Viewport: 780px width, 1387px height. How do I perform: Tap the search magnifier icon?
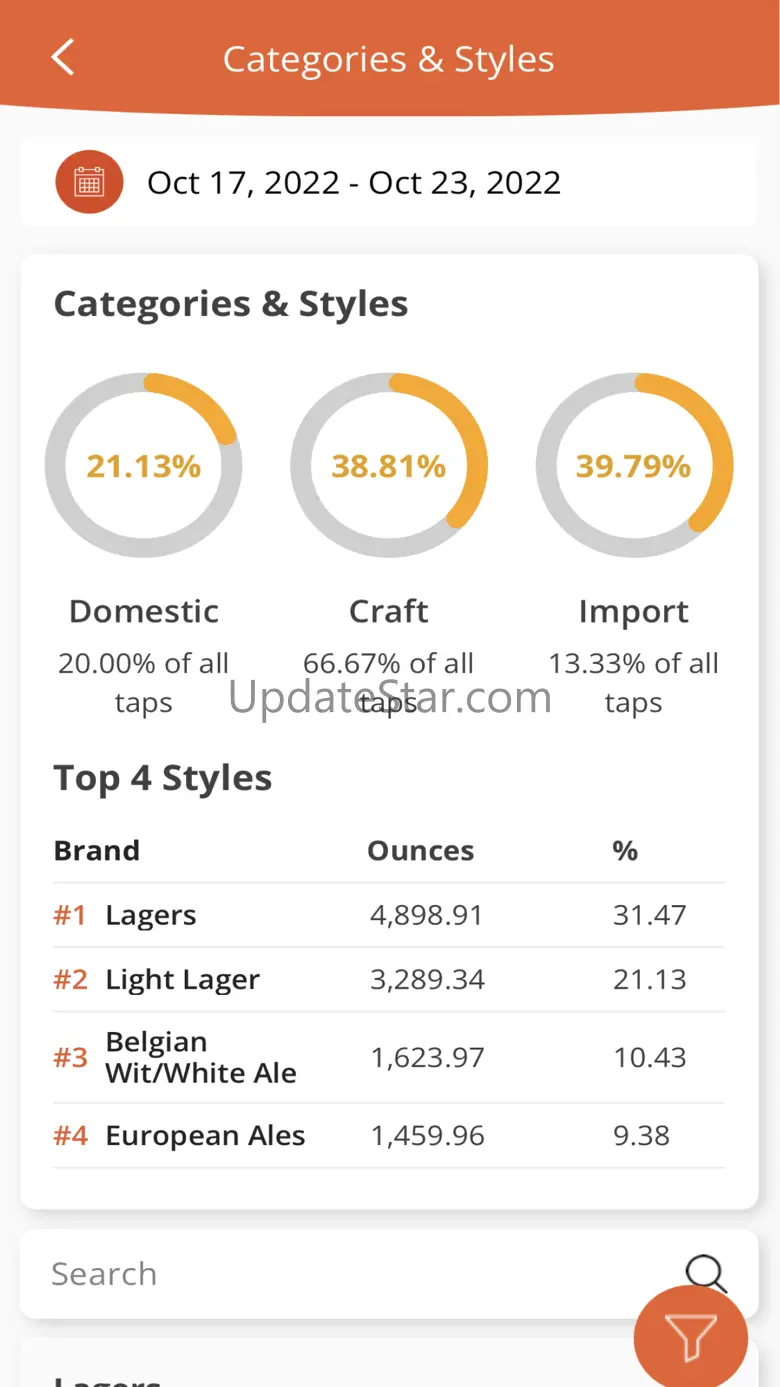click(705, 1273)
